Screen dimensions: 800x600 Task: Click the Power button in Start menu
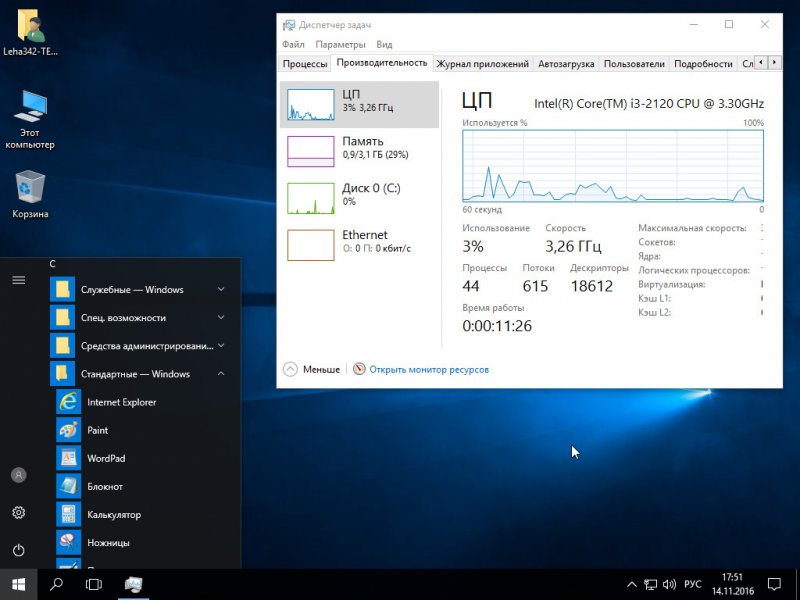click(x=19, y=550)
